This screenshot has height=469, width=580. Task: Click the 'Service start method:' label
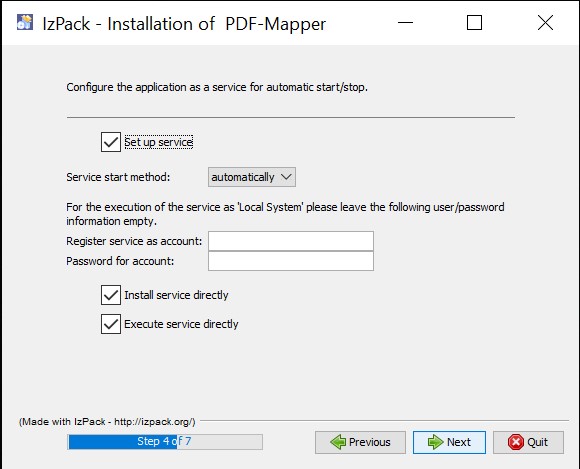pyautogui.click(x=118, y=177)
